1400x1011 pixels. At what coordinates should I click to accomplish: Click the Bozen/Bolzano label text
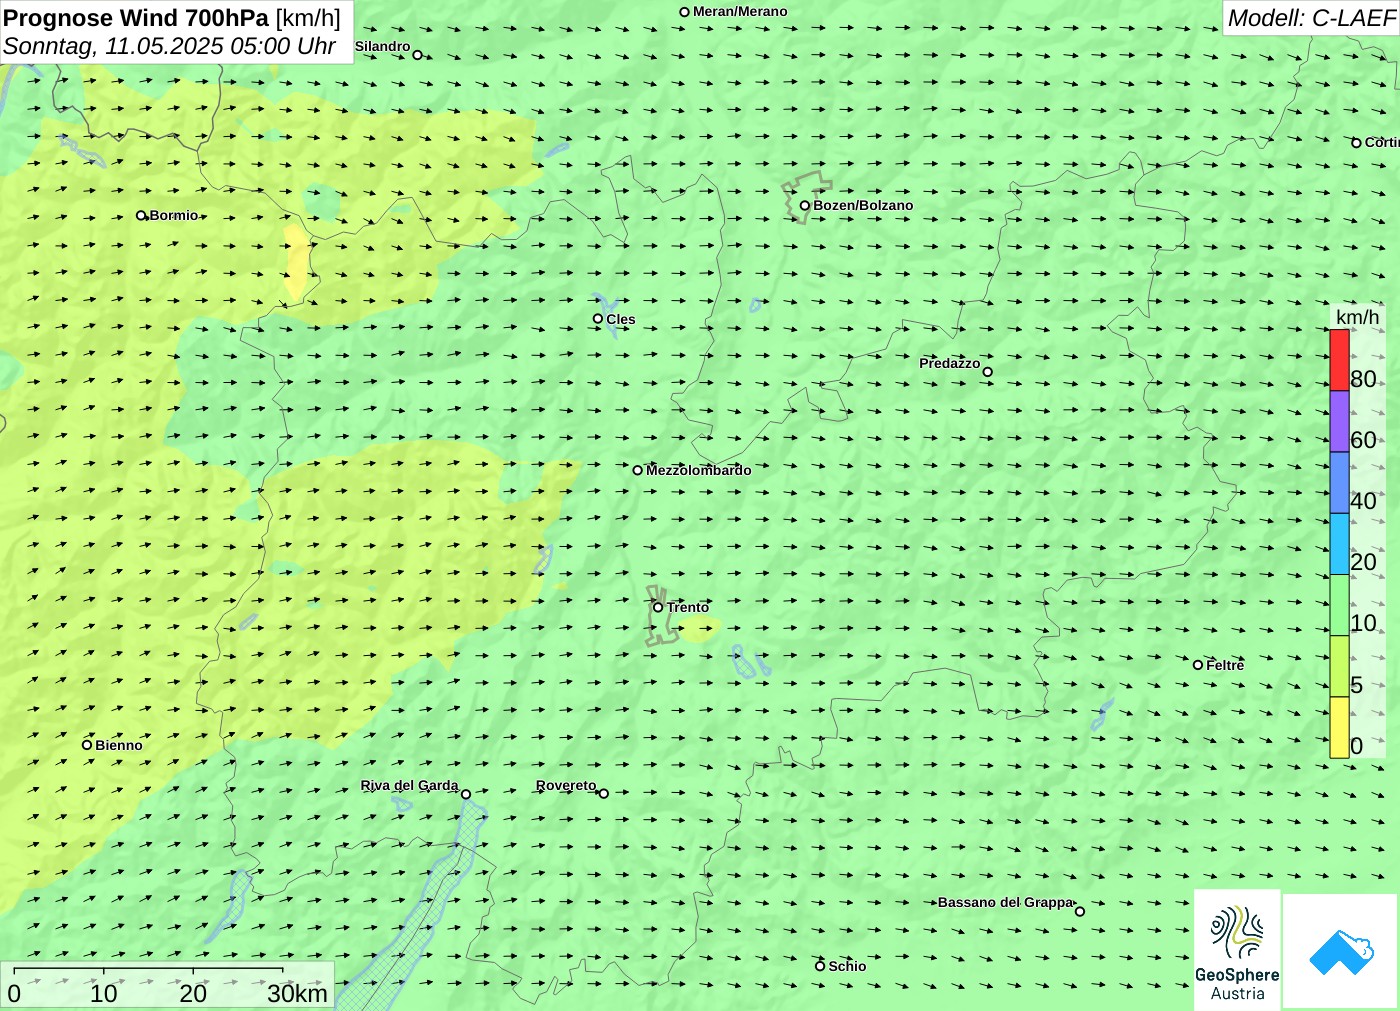point(863,206)
